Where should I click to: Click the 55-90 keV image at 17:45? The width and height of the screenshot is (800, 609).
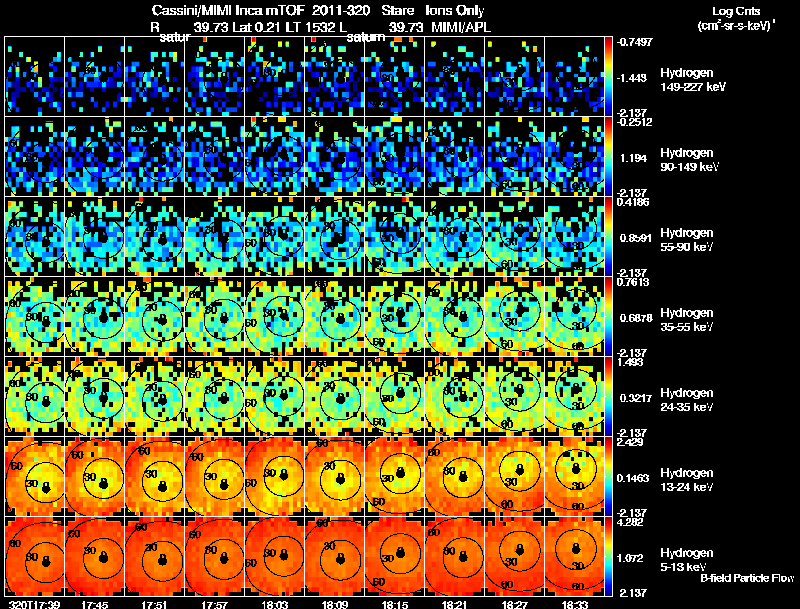94,236
